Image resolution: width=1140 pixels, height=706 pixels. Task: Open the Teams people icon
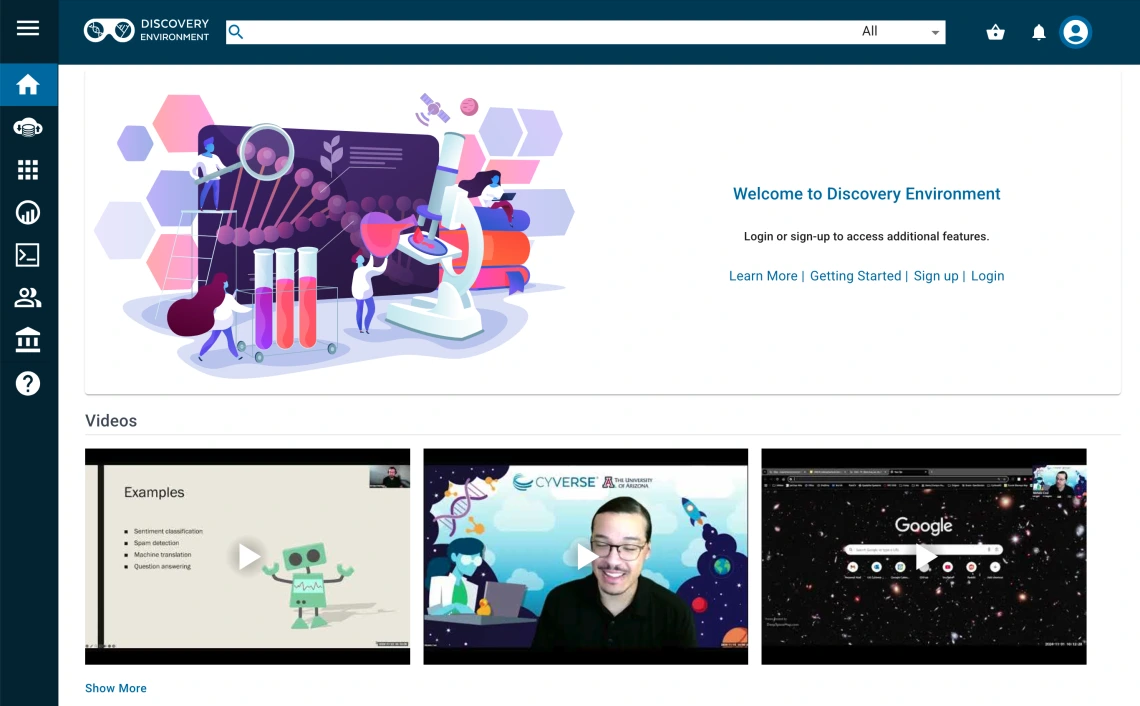point(28,297)
